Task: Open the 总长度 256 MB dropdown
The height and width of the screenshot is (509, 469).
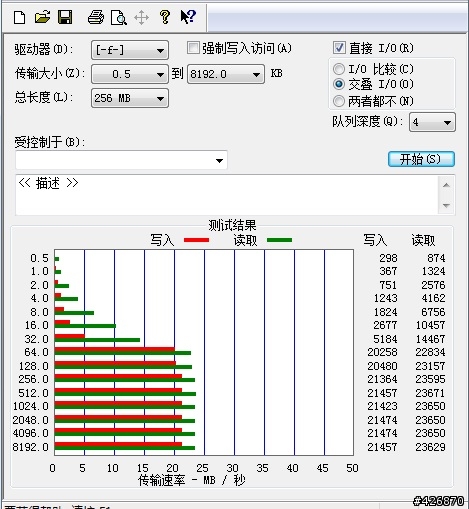Action: [130, 98]
